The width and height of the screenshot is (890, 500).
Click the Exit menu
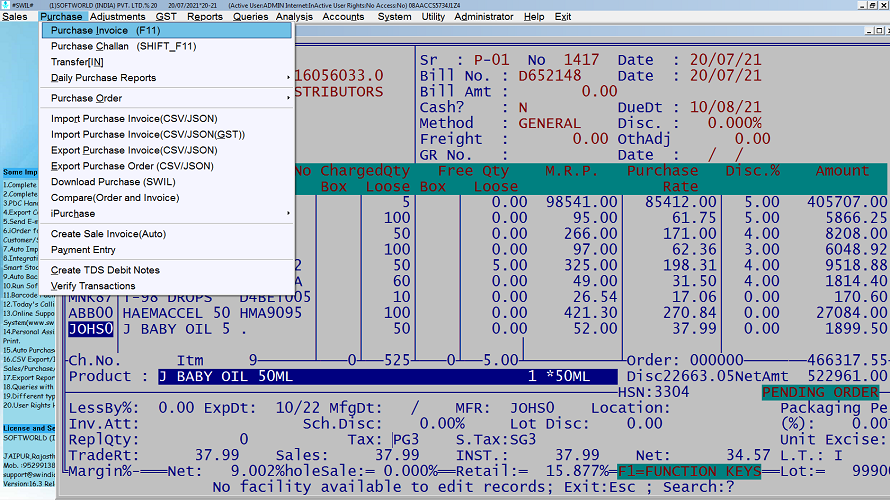[563, 17]
